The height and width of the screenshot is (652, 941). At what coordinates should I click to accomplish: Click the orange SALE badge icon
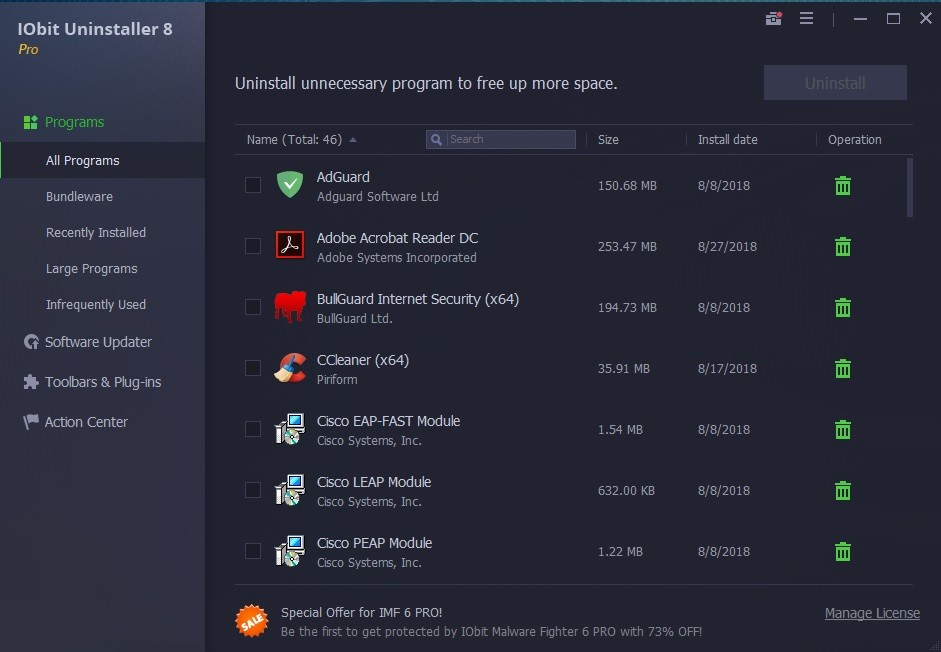click(x=252, y=621)
